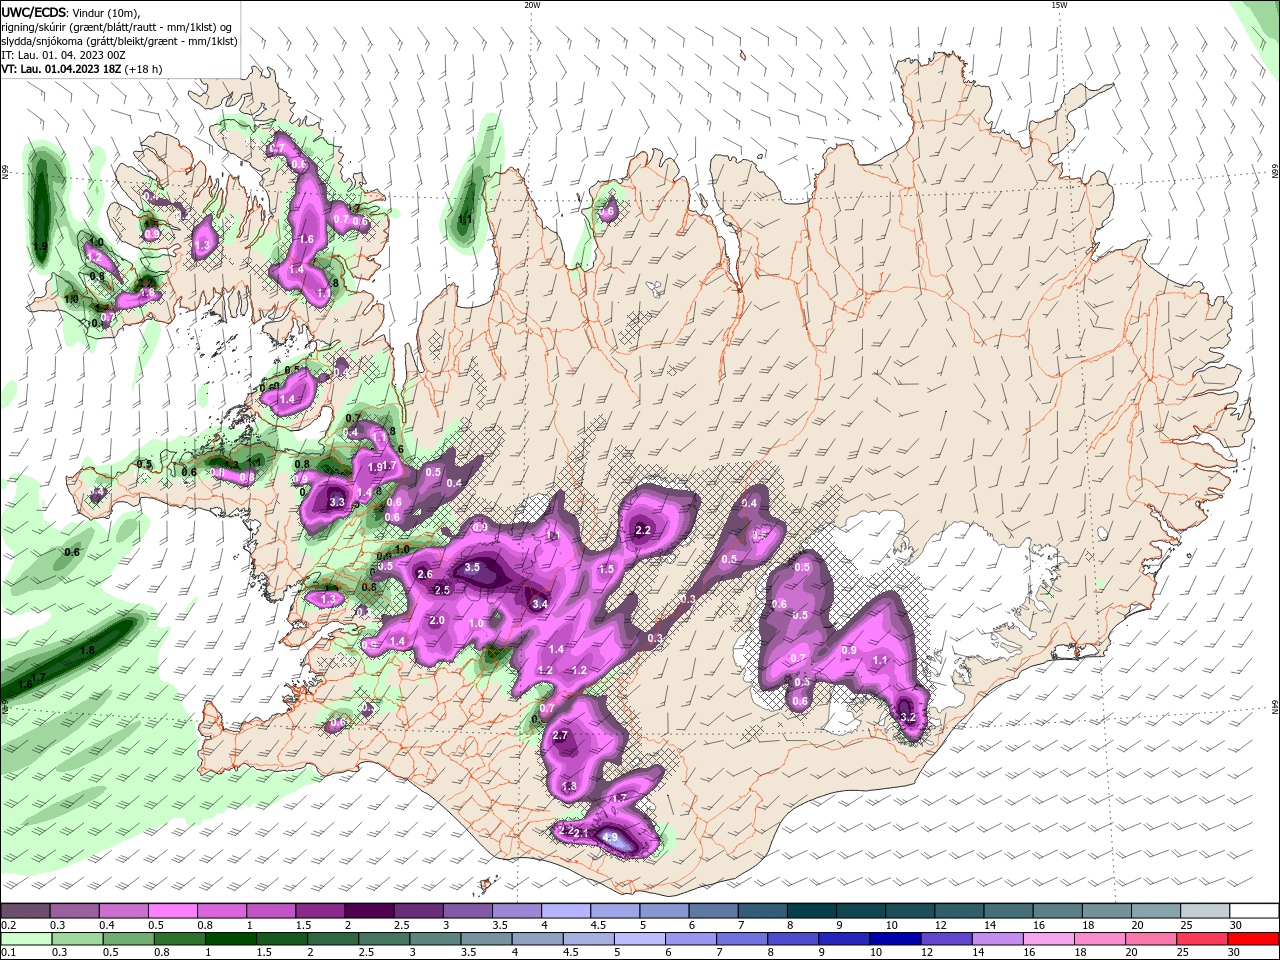Click the 0.1 label starting the rain legend
1280x960 pixels.
pyautogui.click(x=8, y=953)
